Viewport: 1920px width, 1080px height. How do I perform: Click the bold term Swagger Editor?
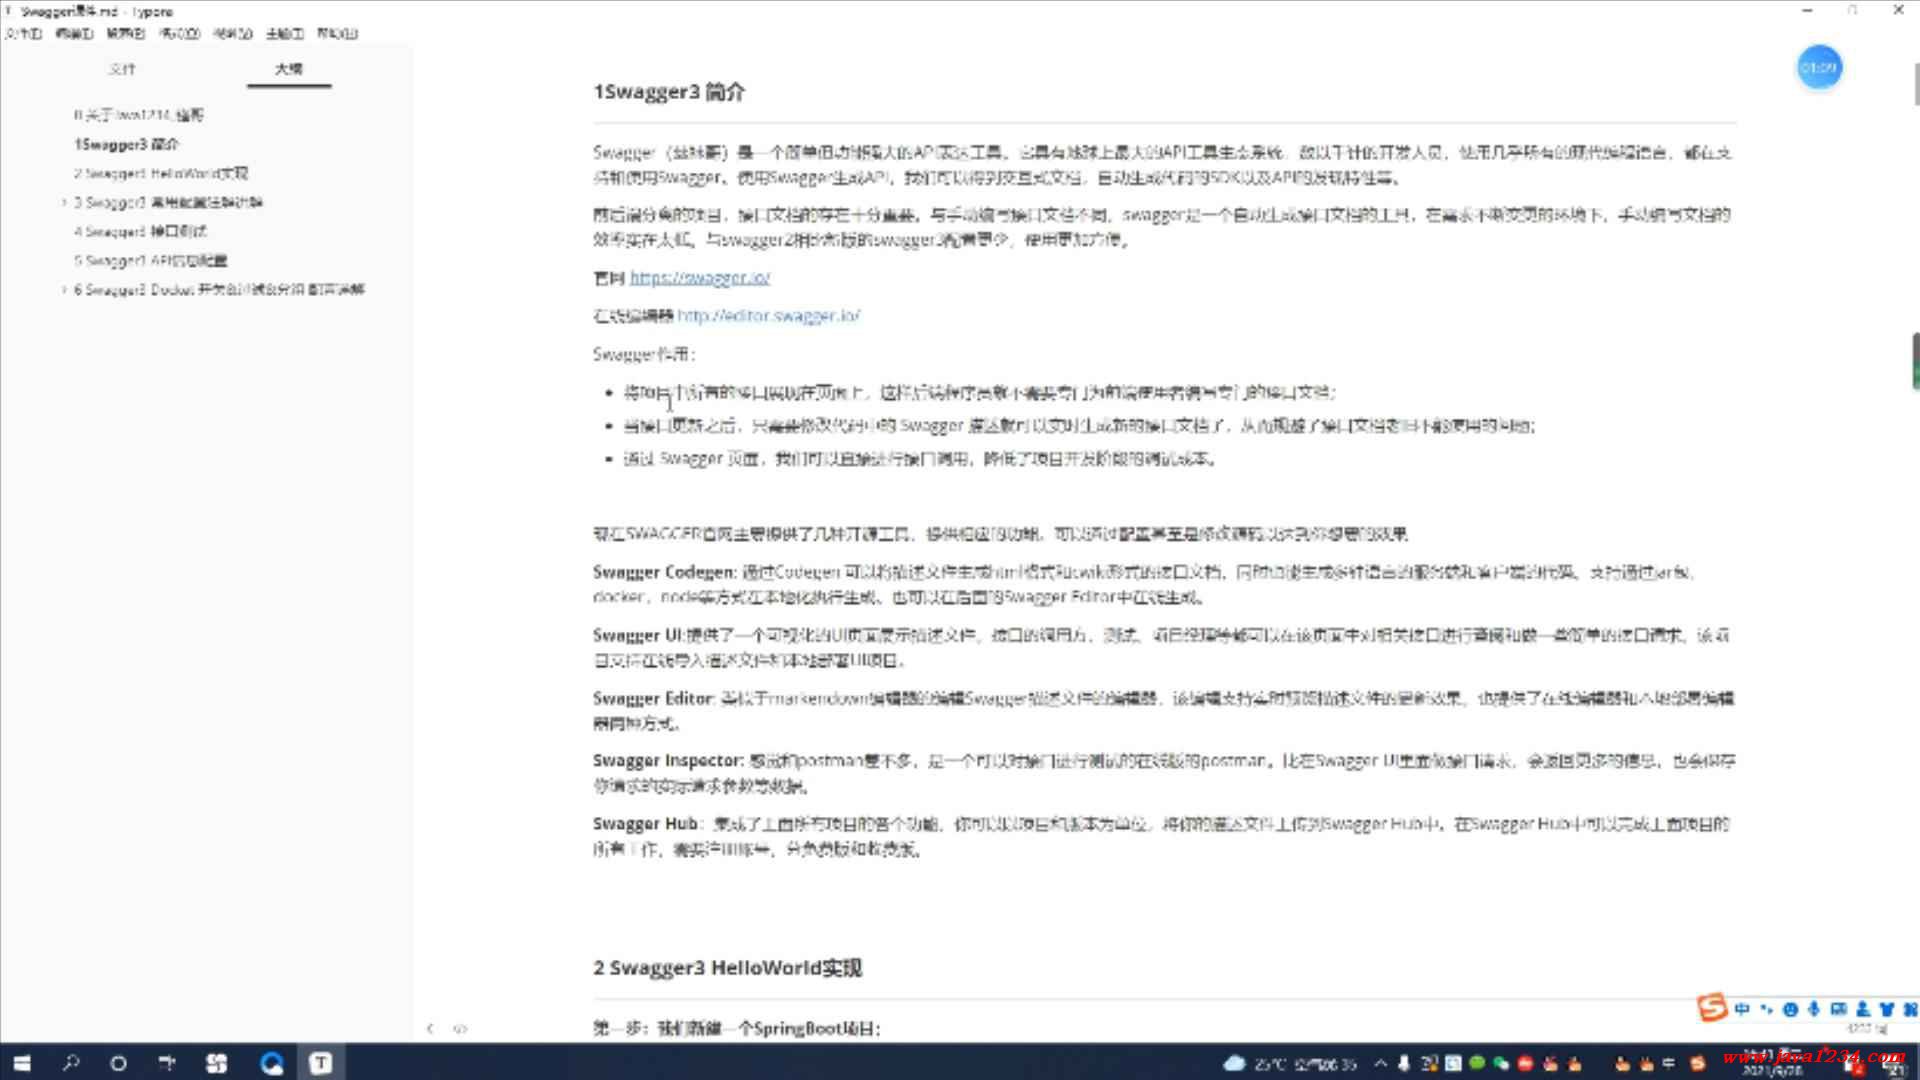(x=653, y=698)
